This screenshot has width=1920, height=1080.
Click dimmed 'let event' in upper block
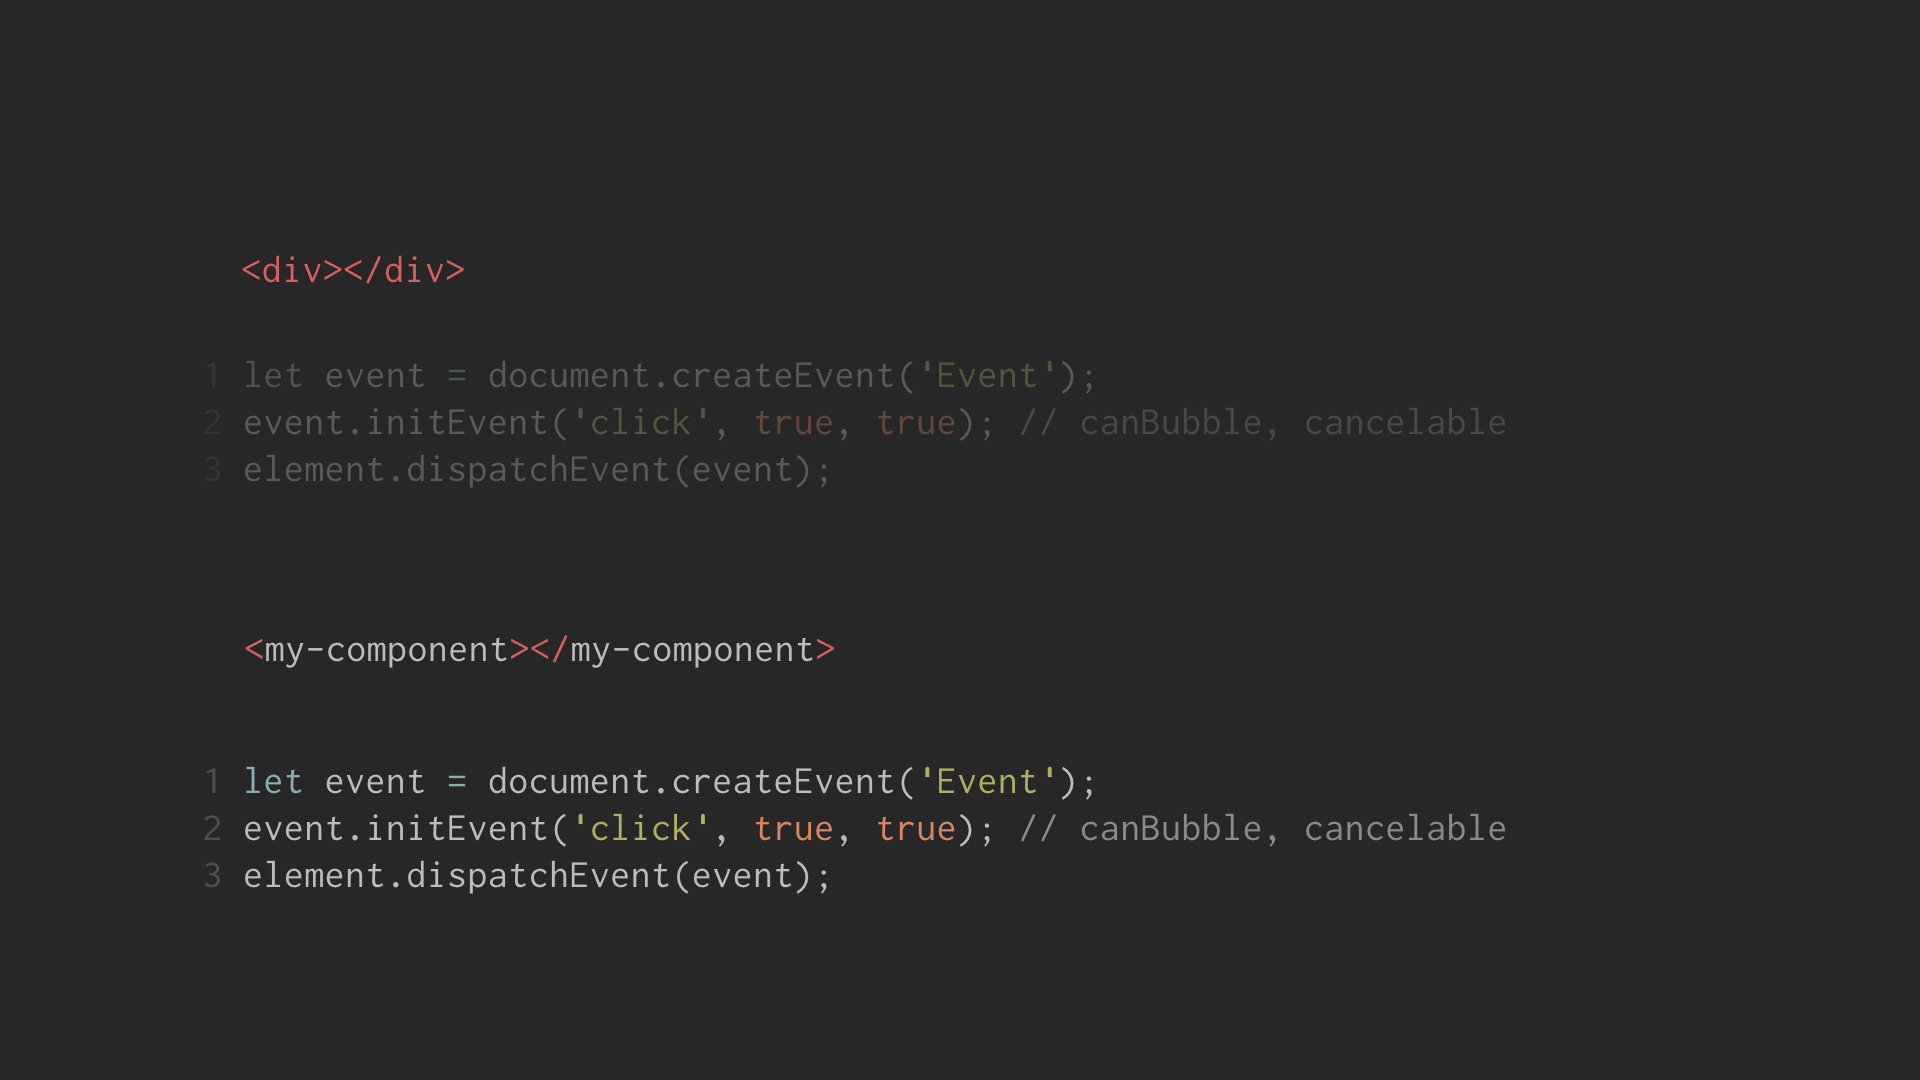pyautogui.click(x=334, y=376)
